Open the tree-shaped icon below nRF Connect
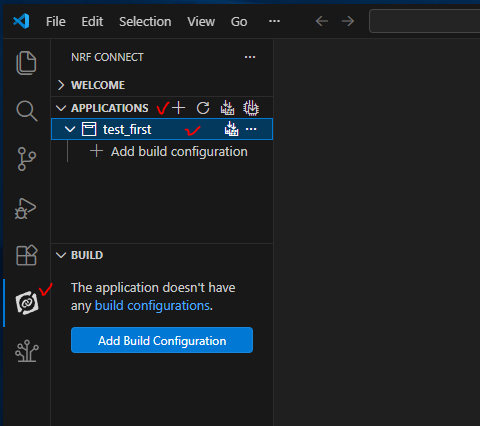The height and width of the screenshot is (426, 480). pyautogui.click(x=27, y=351)
